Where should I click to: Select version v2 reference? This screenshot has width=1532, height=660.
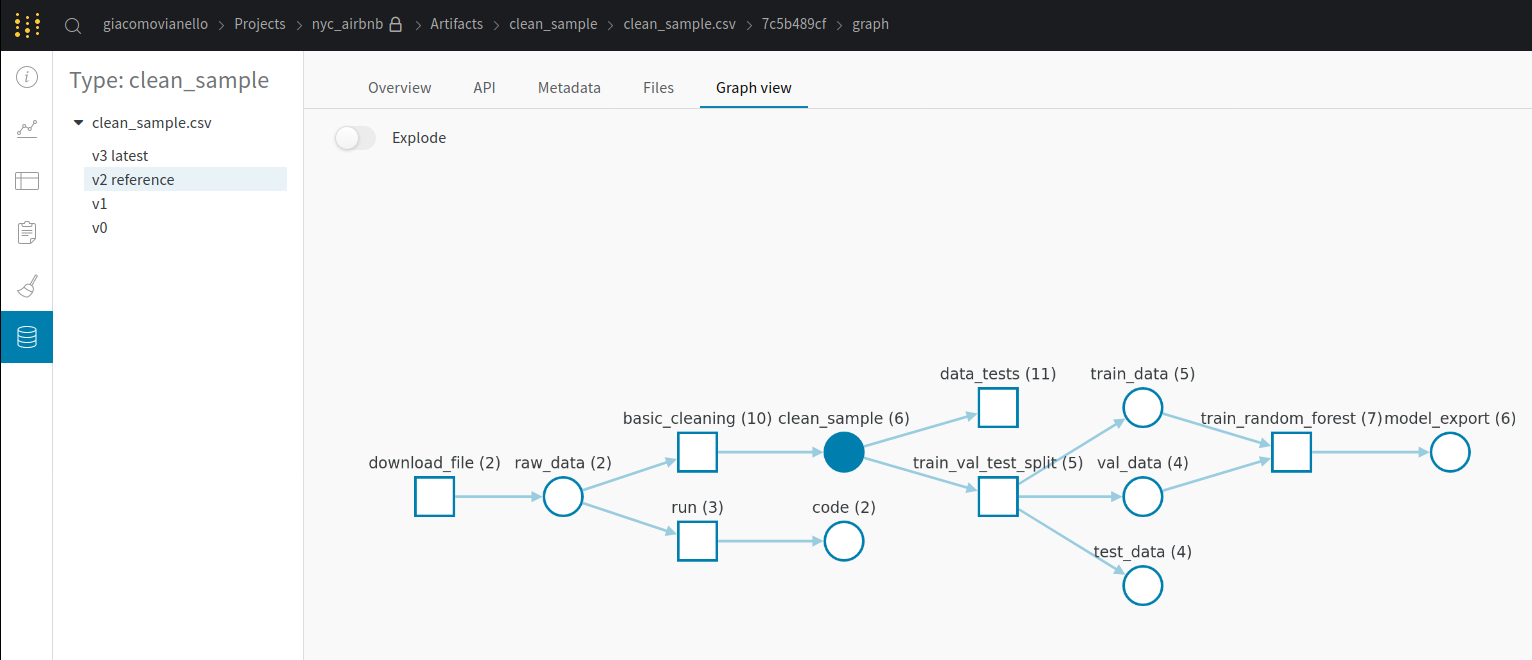pos(186,180)
